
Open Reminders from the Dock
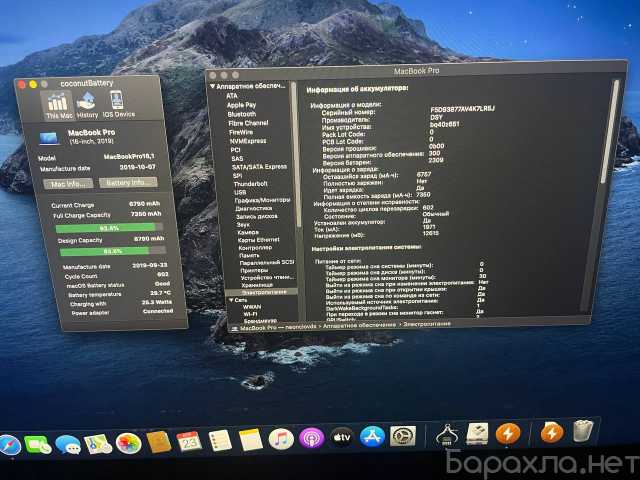coord(220,441)
